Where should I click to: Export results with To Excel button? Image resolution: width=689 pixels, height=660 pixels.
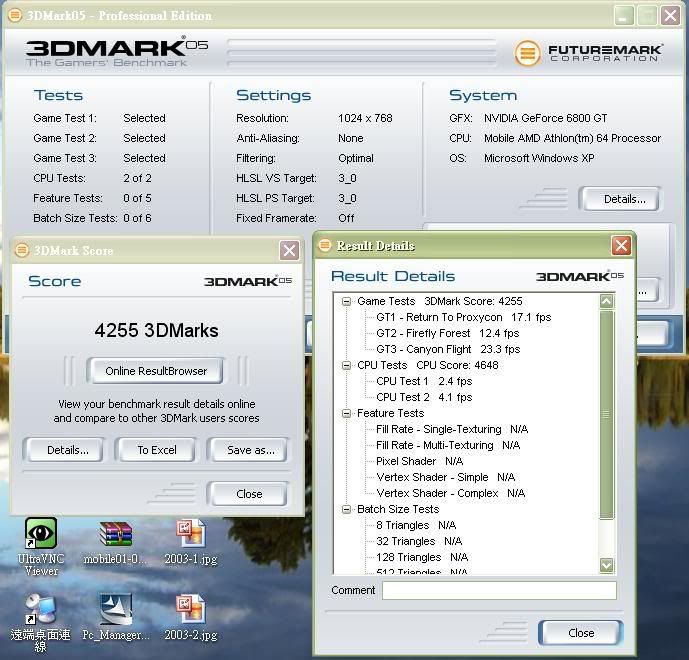tap(156, 450)
